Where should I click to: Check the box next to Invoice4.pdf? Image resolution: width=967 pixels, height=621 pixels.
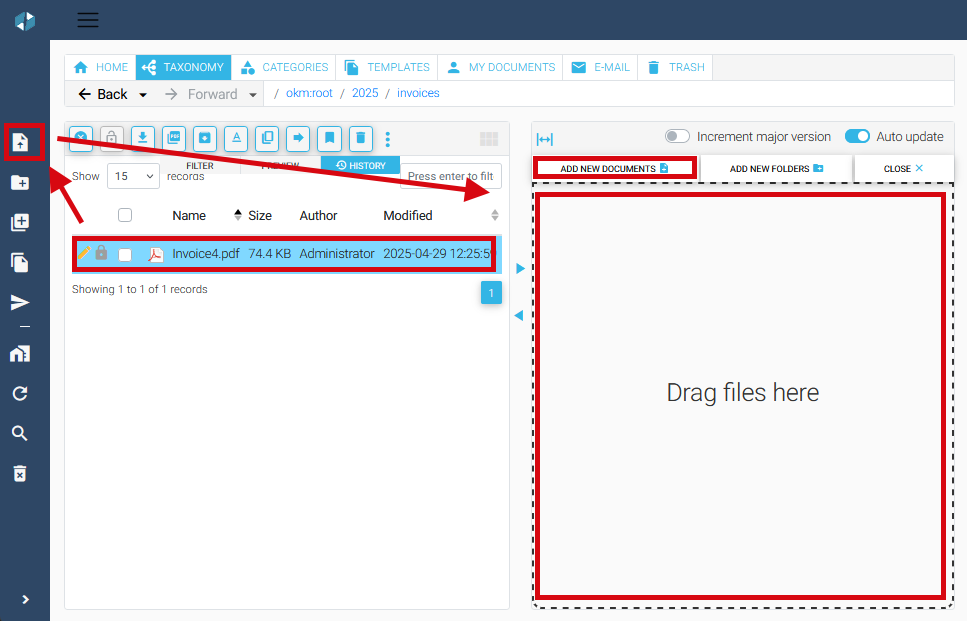point(125,254)
